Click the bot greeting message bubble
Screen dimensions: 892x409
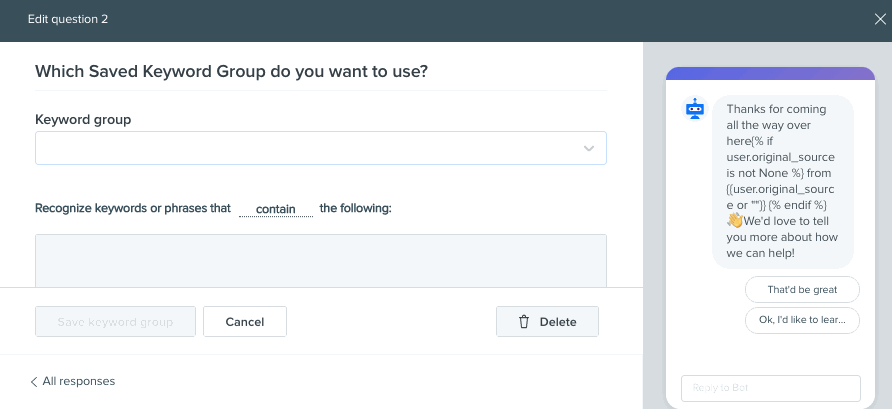coord(783,181)
